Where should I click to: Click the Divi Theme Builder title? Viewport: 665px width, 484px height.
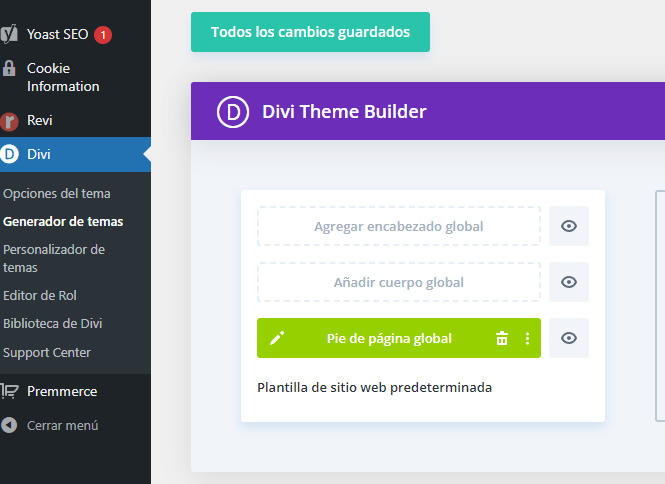click(344, 112)
